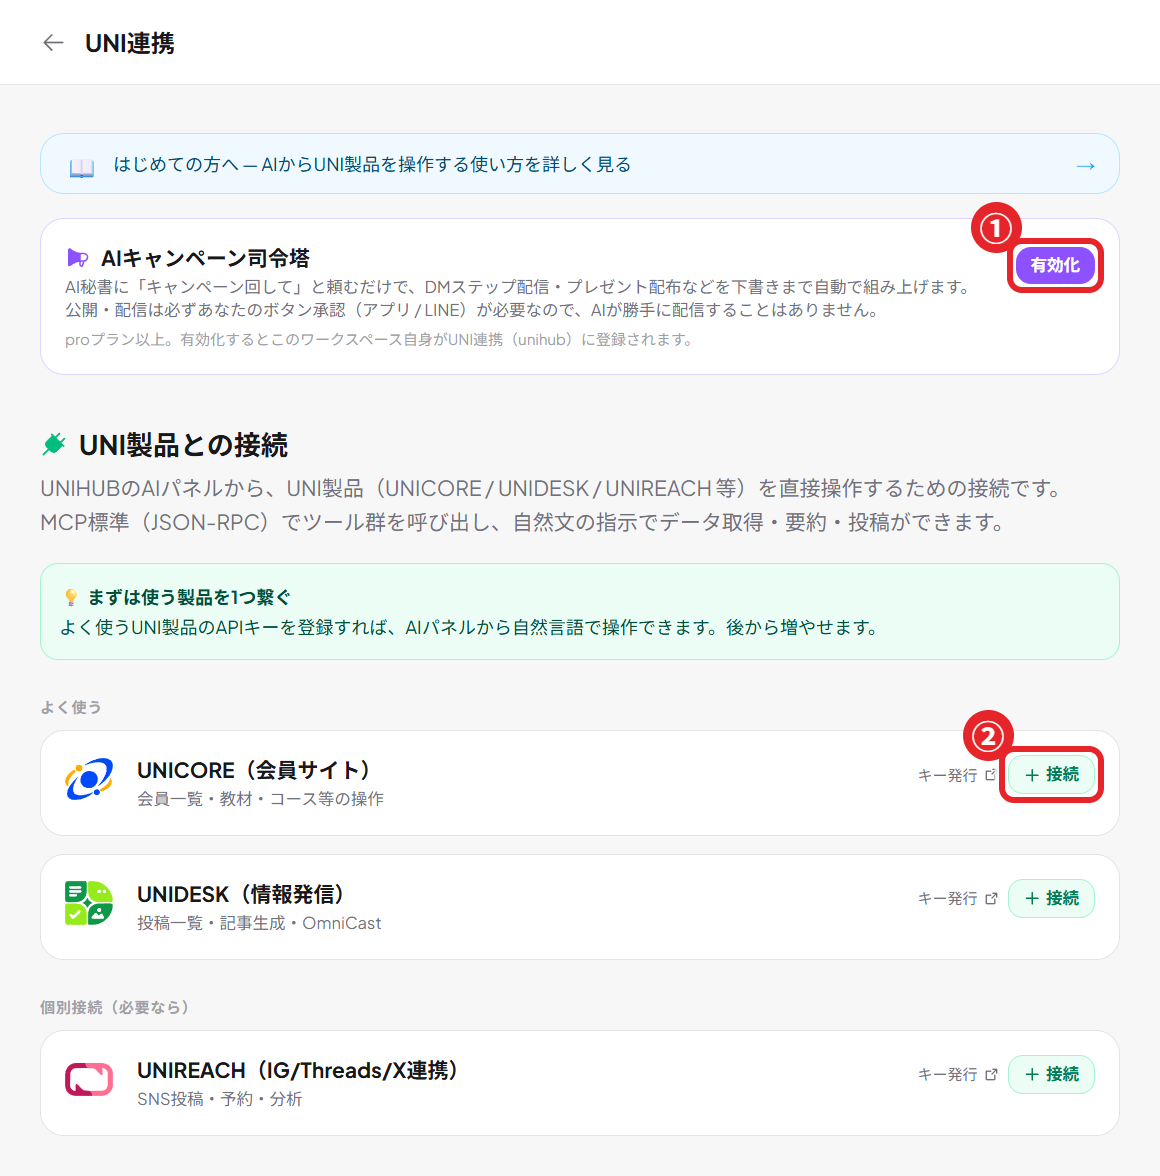The image size is (1160, 1176).
Task: Go back using the left arrow icon
Action: tap(53, 43)
